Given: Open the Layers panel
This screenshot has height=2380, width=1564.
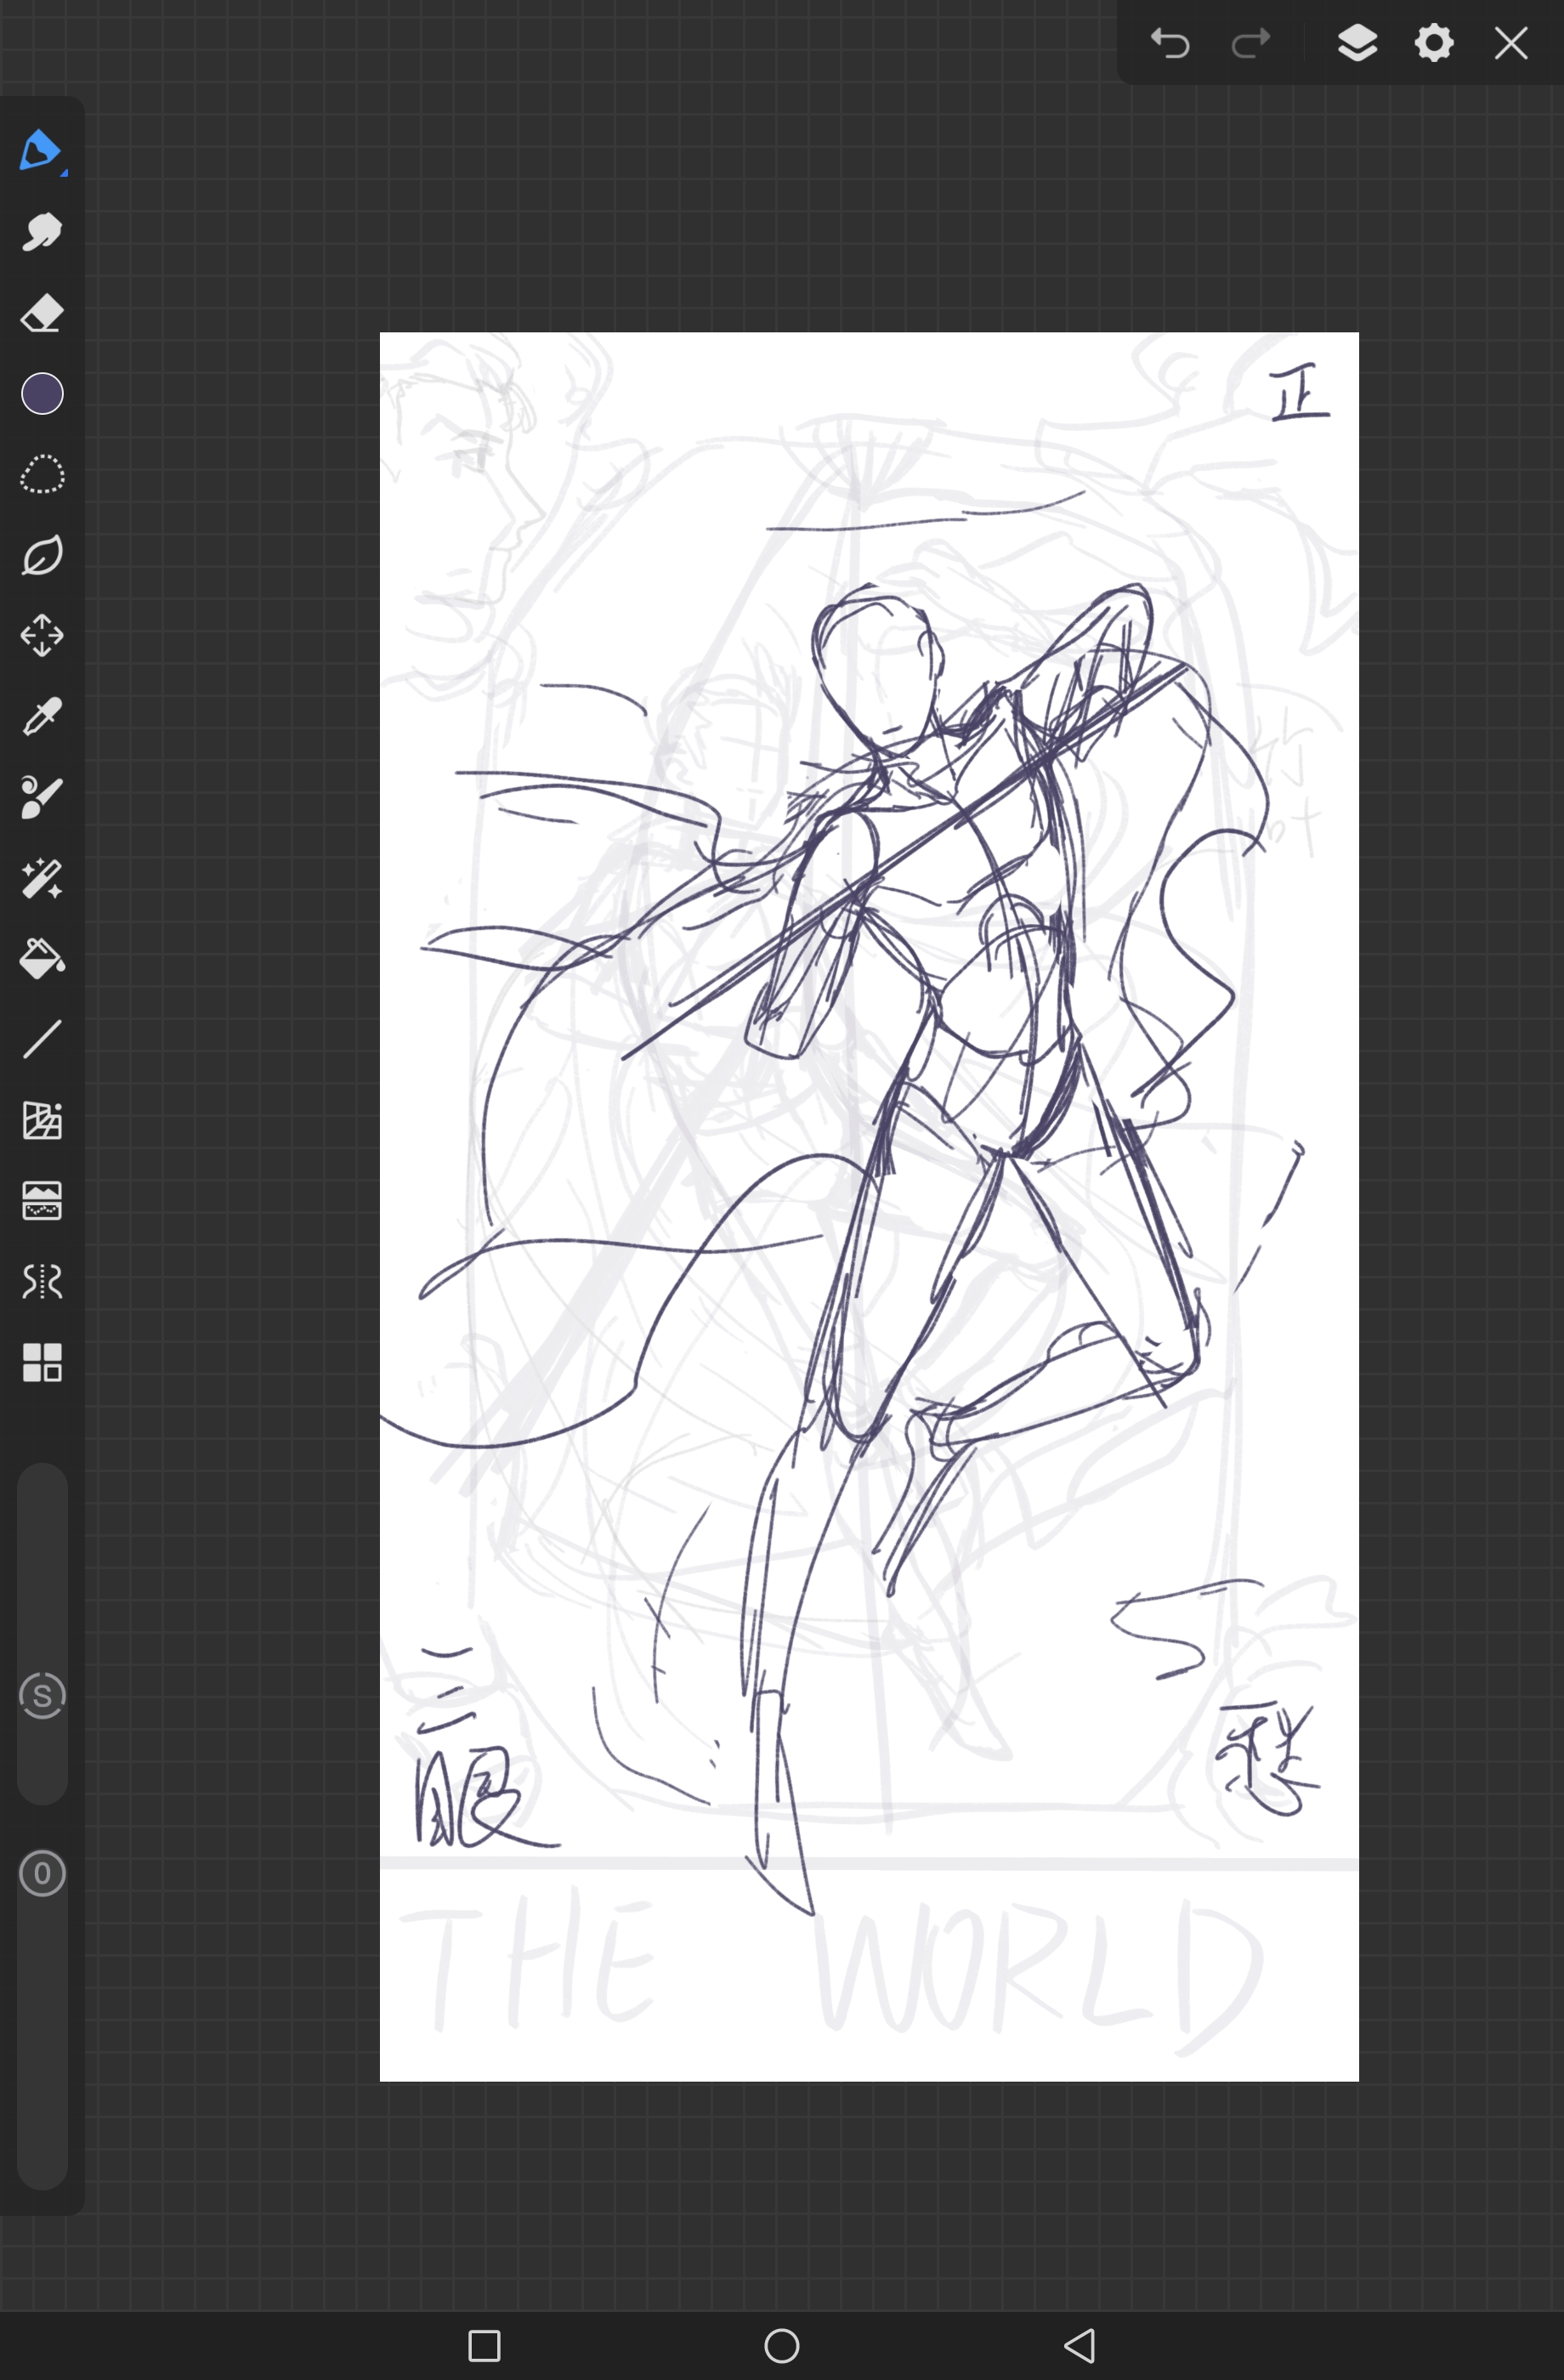Looking at the screenshot, I should coord(1357,43).
